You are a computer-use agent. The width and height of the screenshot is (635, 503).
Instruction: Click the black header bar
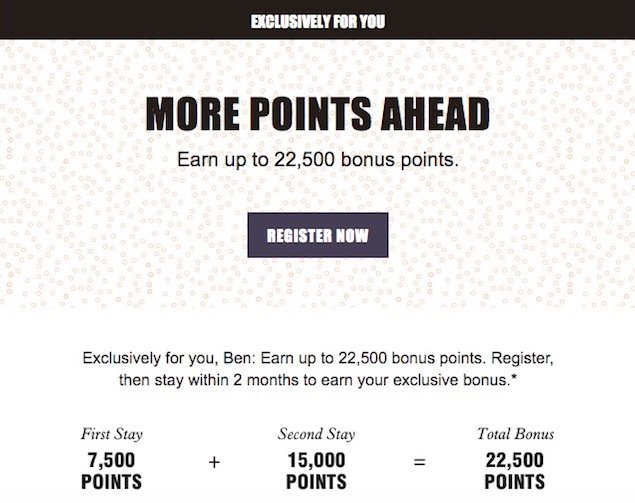click(318, 19)
